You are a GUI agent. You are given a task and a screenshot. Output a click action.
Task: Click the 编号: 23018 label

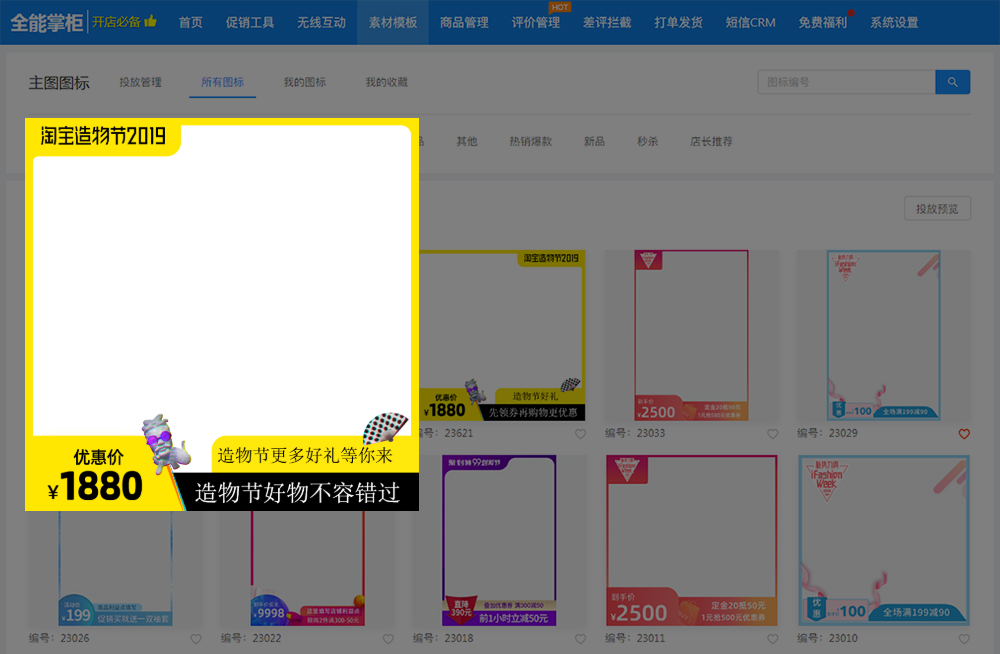click(443, 638)
